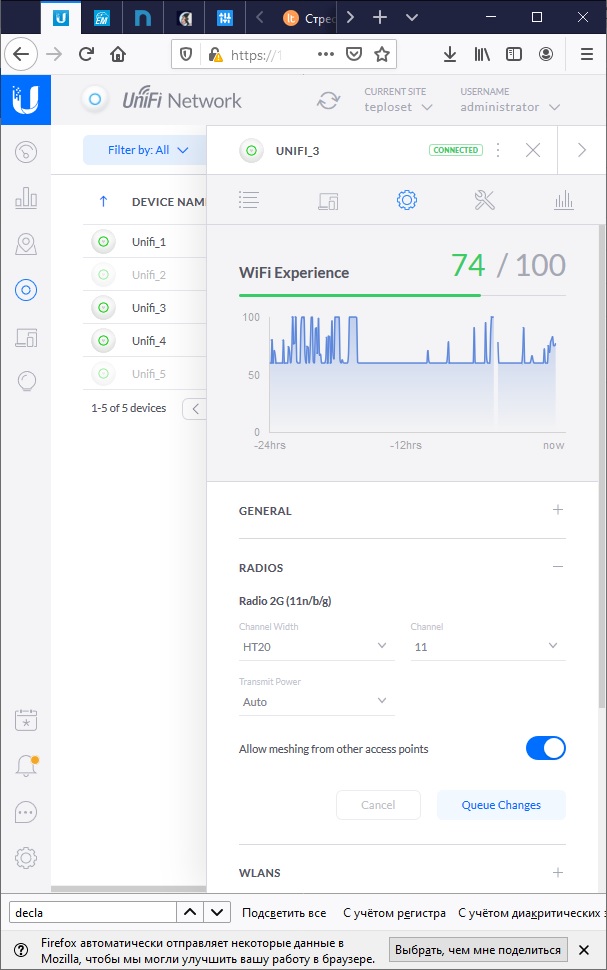Open the Devices sidebar icon
This screenshot has height=970, width=607.
tap(26, 290)
